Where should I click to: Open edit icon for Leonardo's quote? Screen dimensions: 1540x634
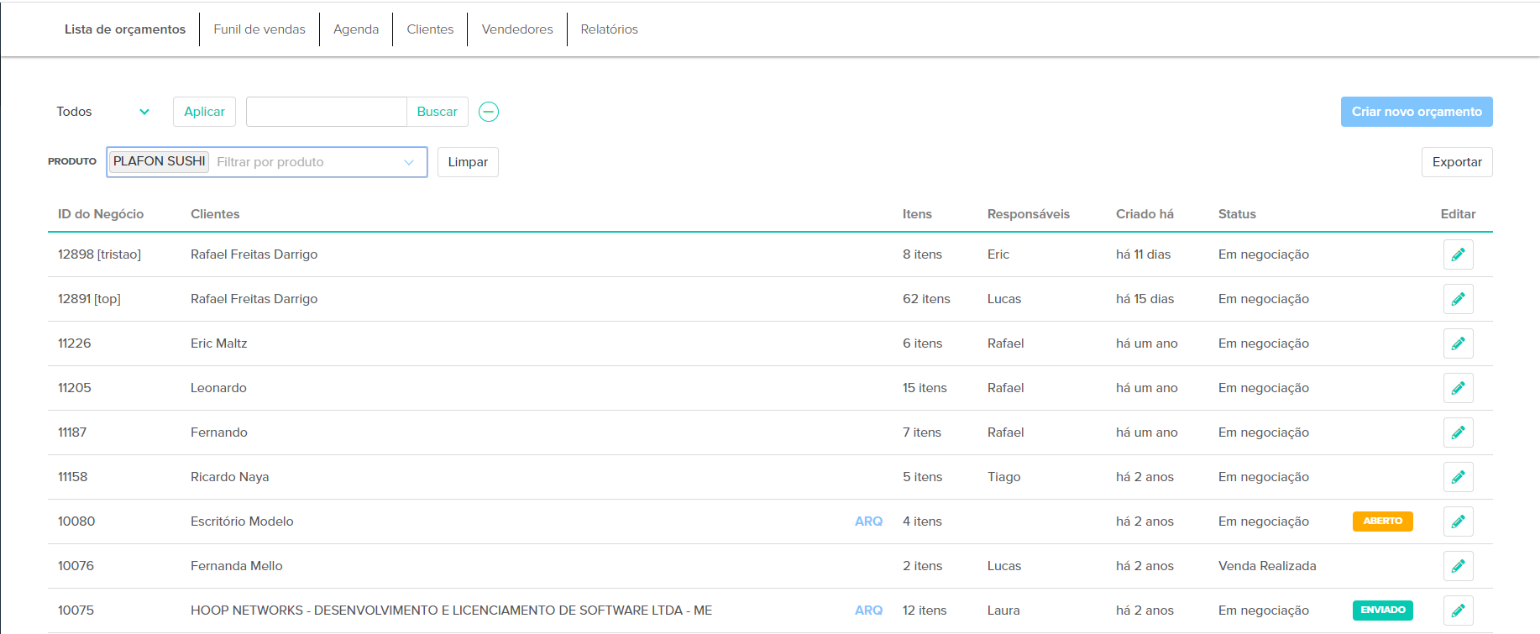pyautogui.click(x=1457, y=388)
